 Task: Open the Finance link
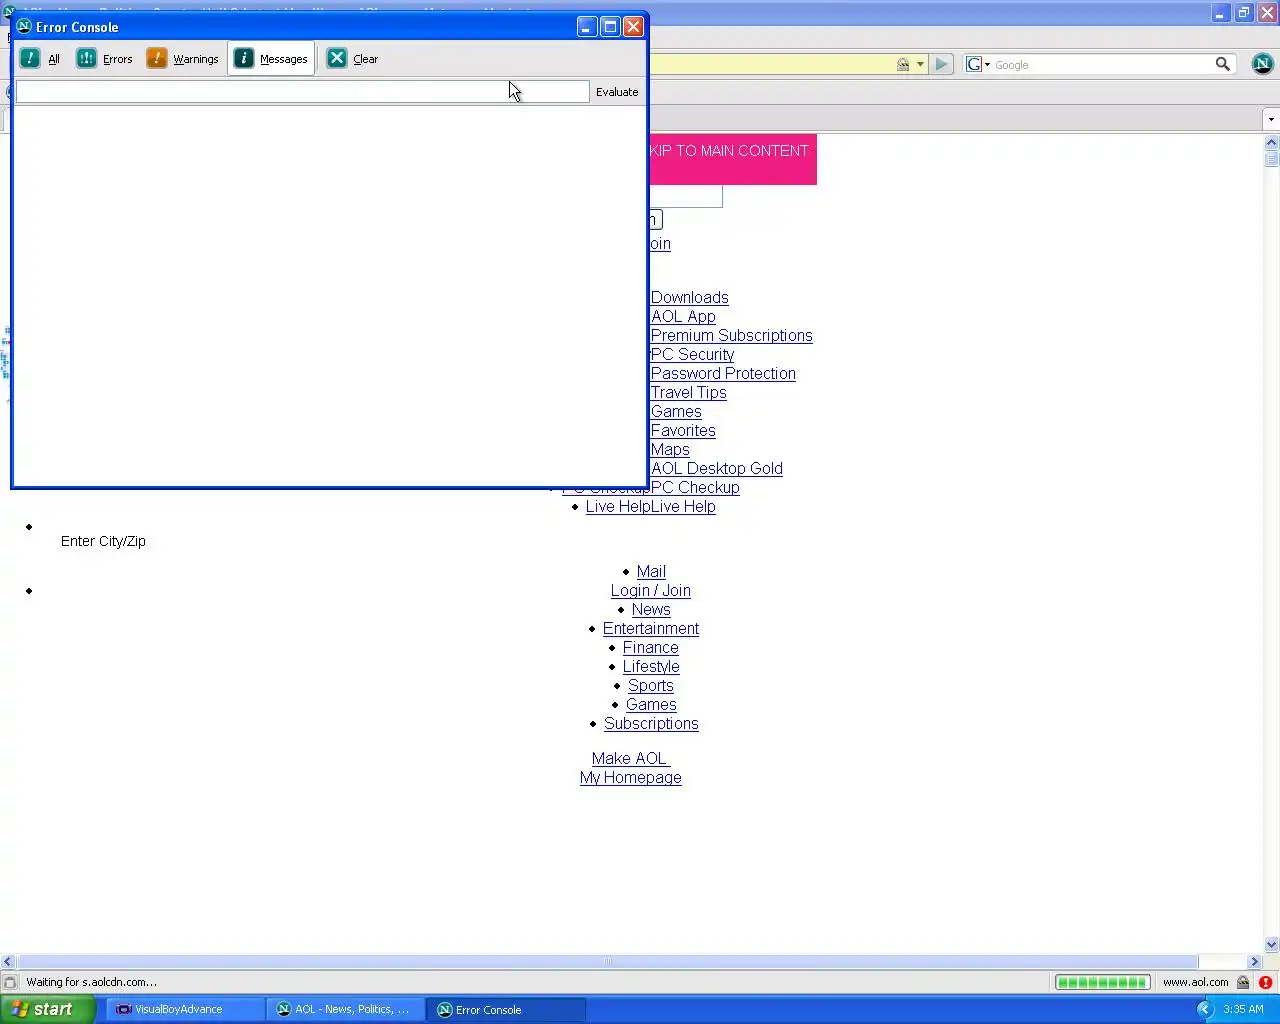click(651, 648)
